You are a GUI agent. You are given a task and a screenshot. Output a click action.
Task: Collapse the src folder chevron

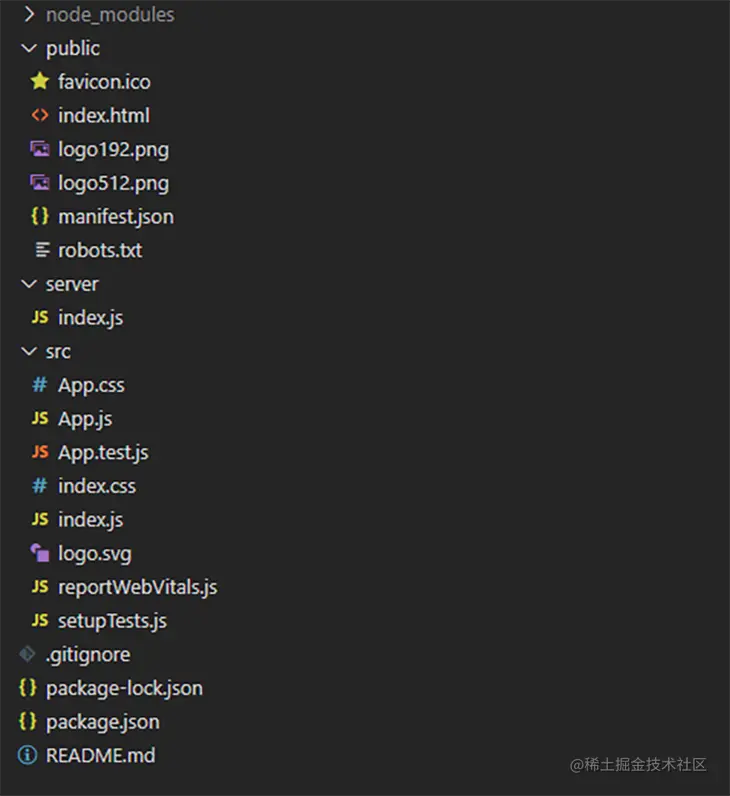click(29, 351)
